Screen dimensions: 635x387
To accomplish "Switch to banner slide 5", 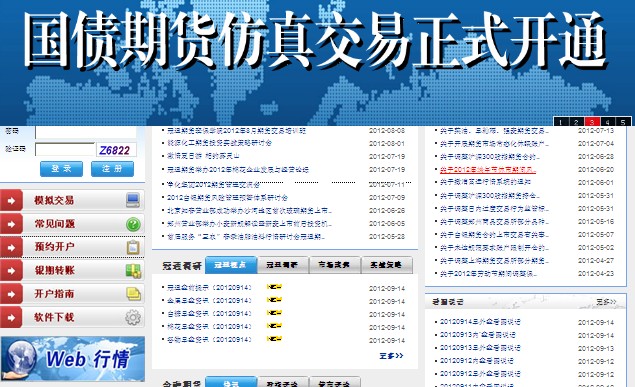I will [x=623, y=122].
